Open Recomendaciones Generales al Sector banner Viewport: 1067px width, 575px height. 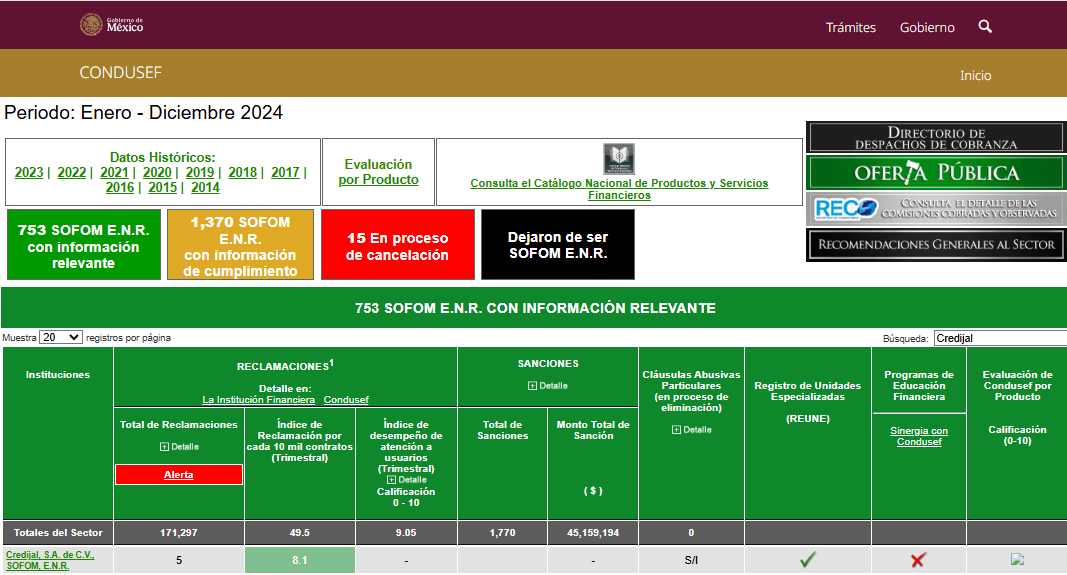[936, 244]
